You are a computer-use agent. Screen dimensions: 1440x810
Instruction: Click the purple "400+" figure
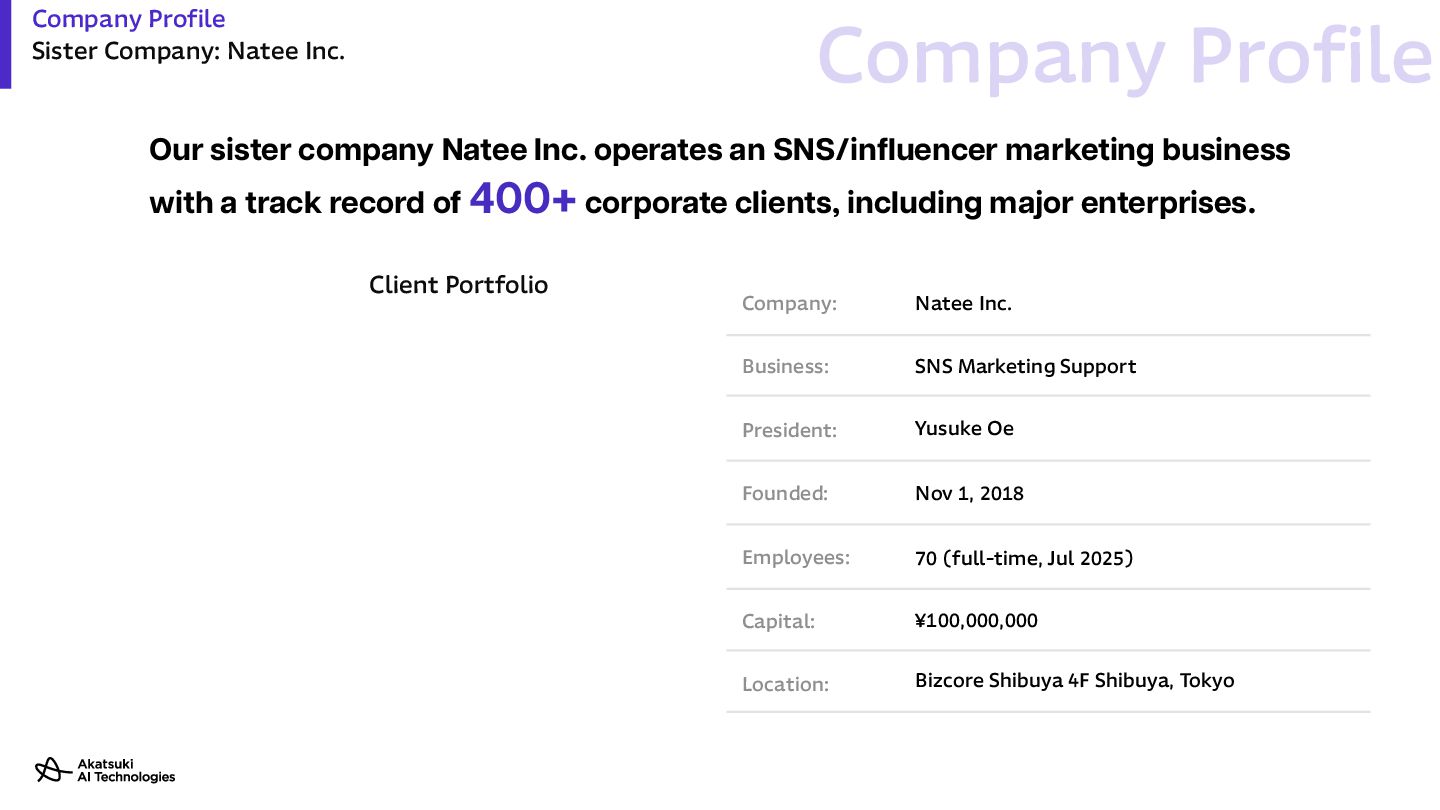pyautogui.click(x=523, y=198)
